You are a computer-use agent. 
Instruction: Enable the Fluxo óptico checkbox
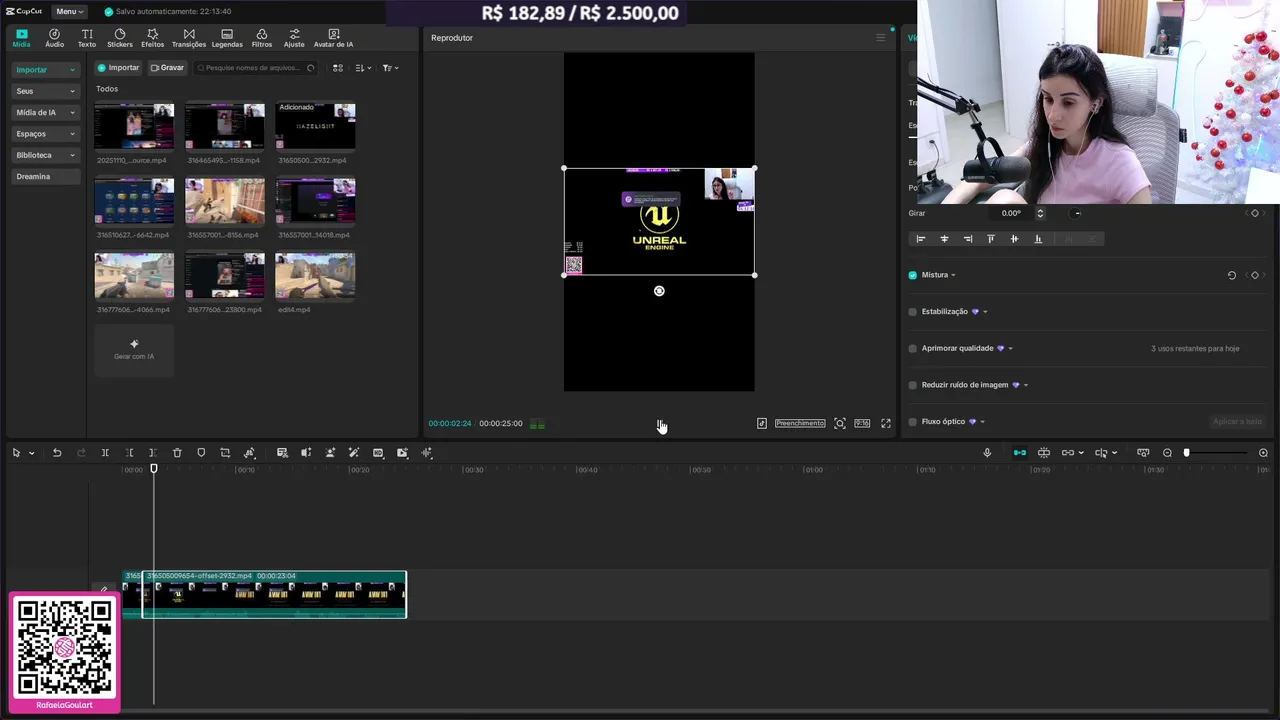point(912,422)
